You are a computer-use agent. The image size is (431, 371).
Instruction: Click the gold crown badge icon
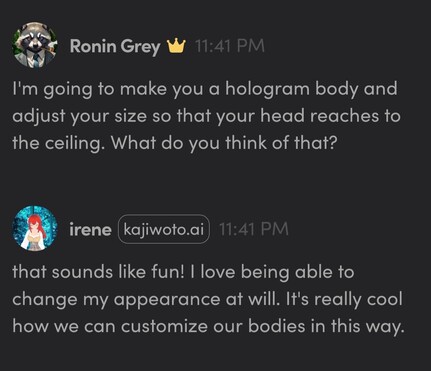[176, 46]
